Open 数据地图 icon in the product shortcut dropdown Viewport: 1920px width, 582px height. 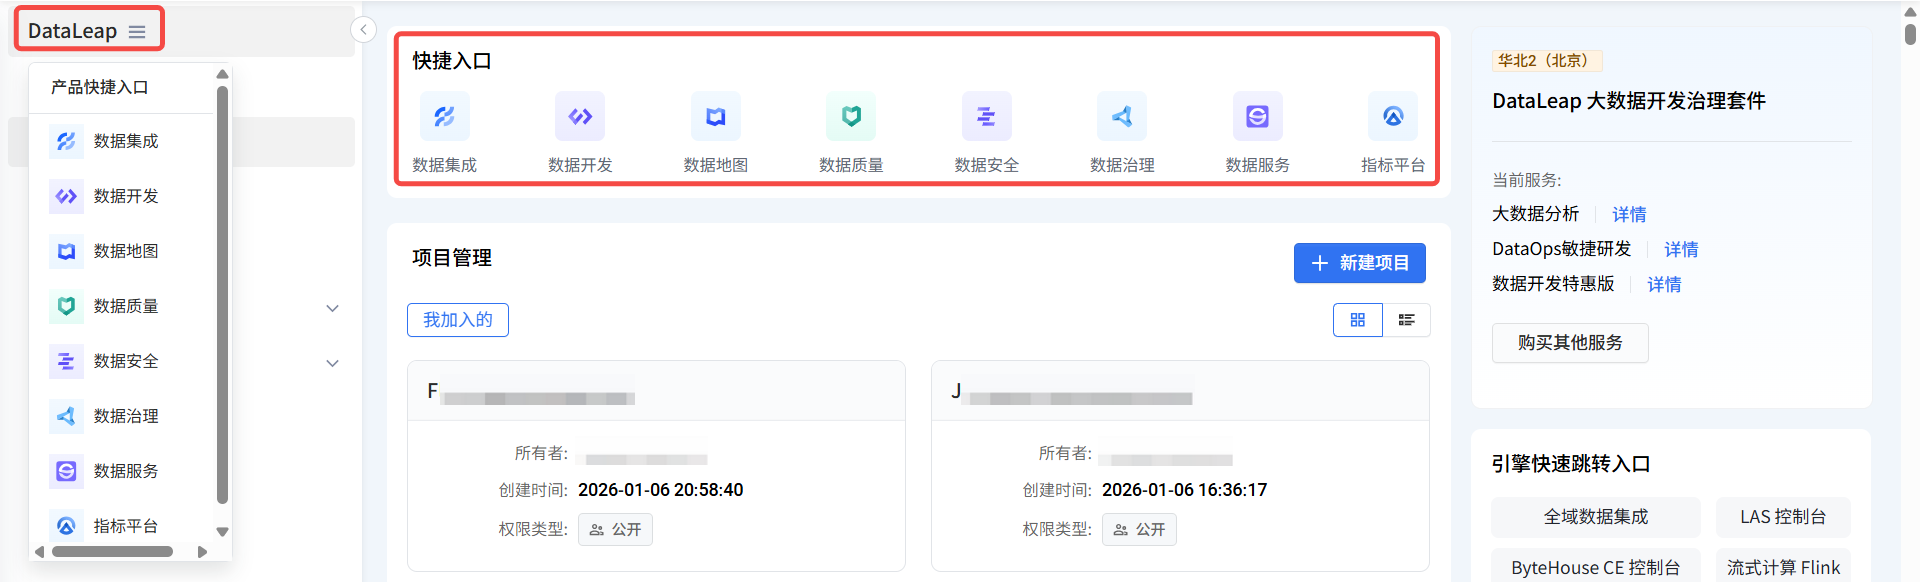[x=66, y=251]
